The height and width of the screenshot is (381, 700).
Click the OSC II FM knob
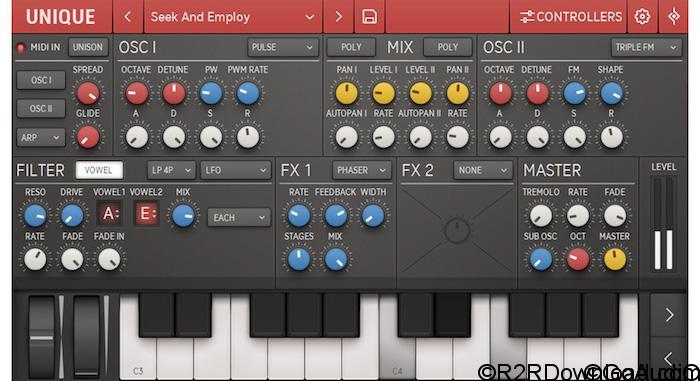(575, 93)
